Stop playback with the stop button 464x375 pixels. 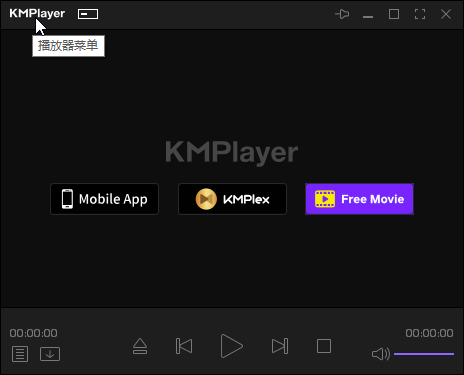pyautogui.click(x=324, y=346)
